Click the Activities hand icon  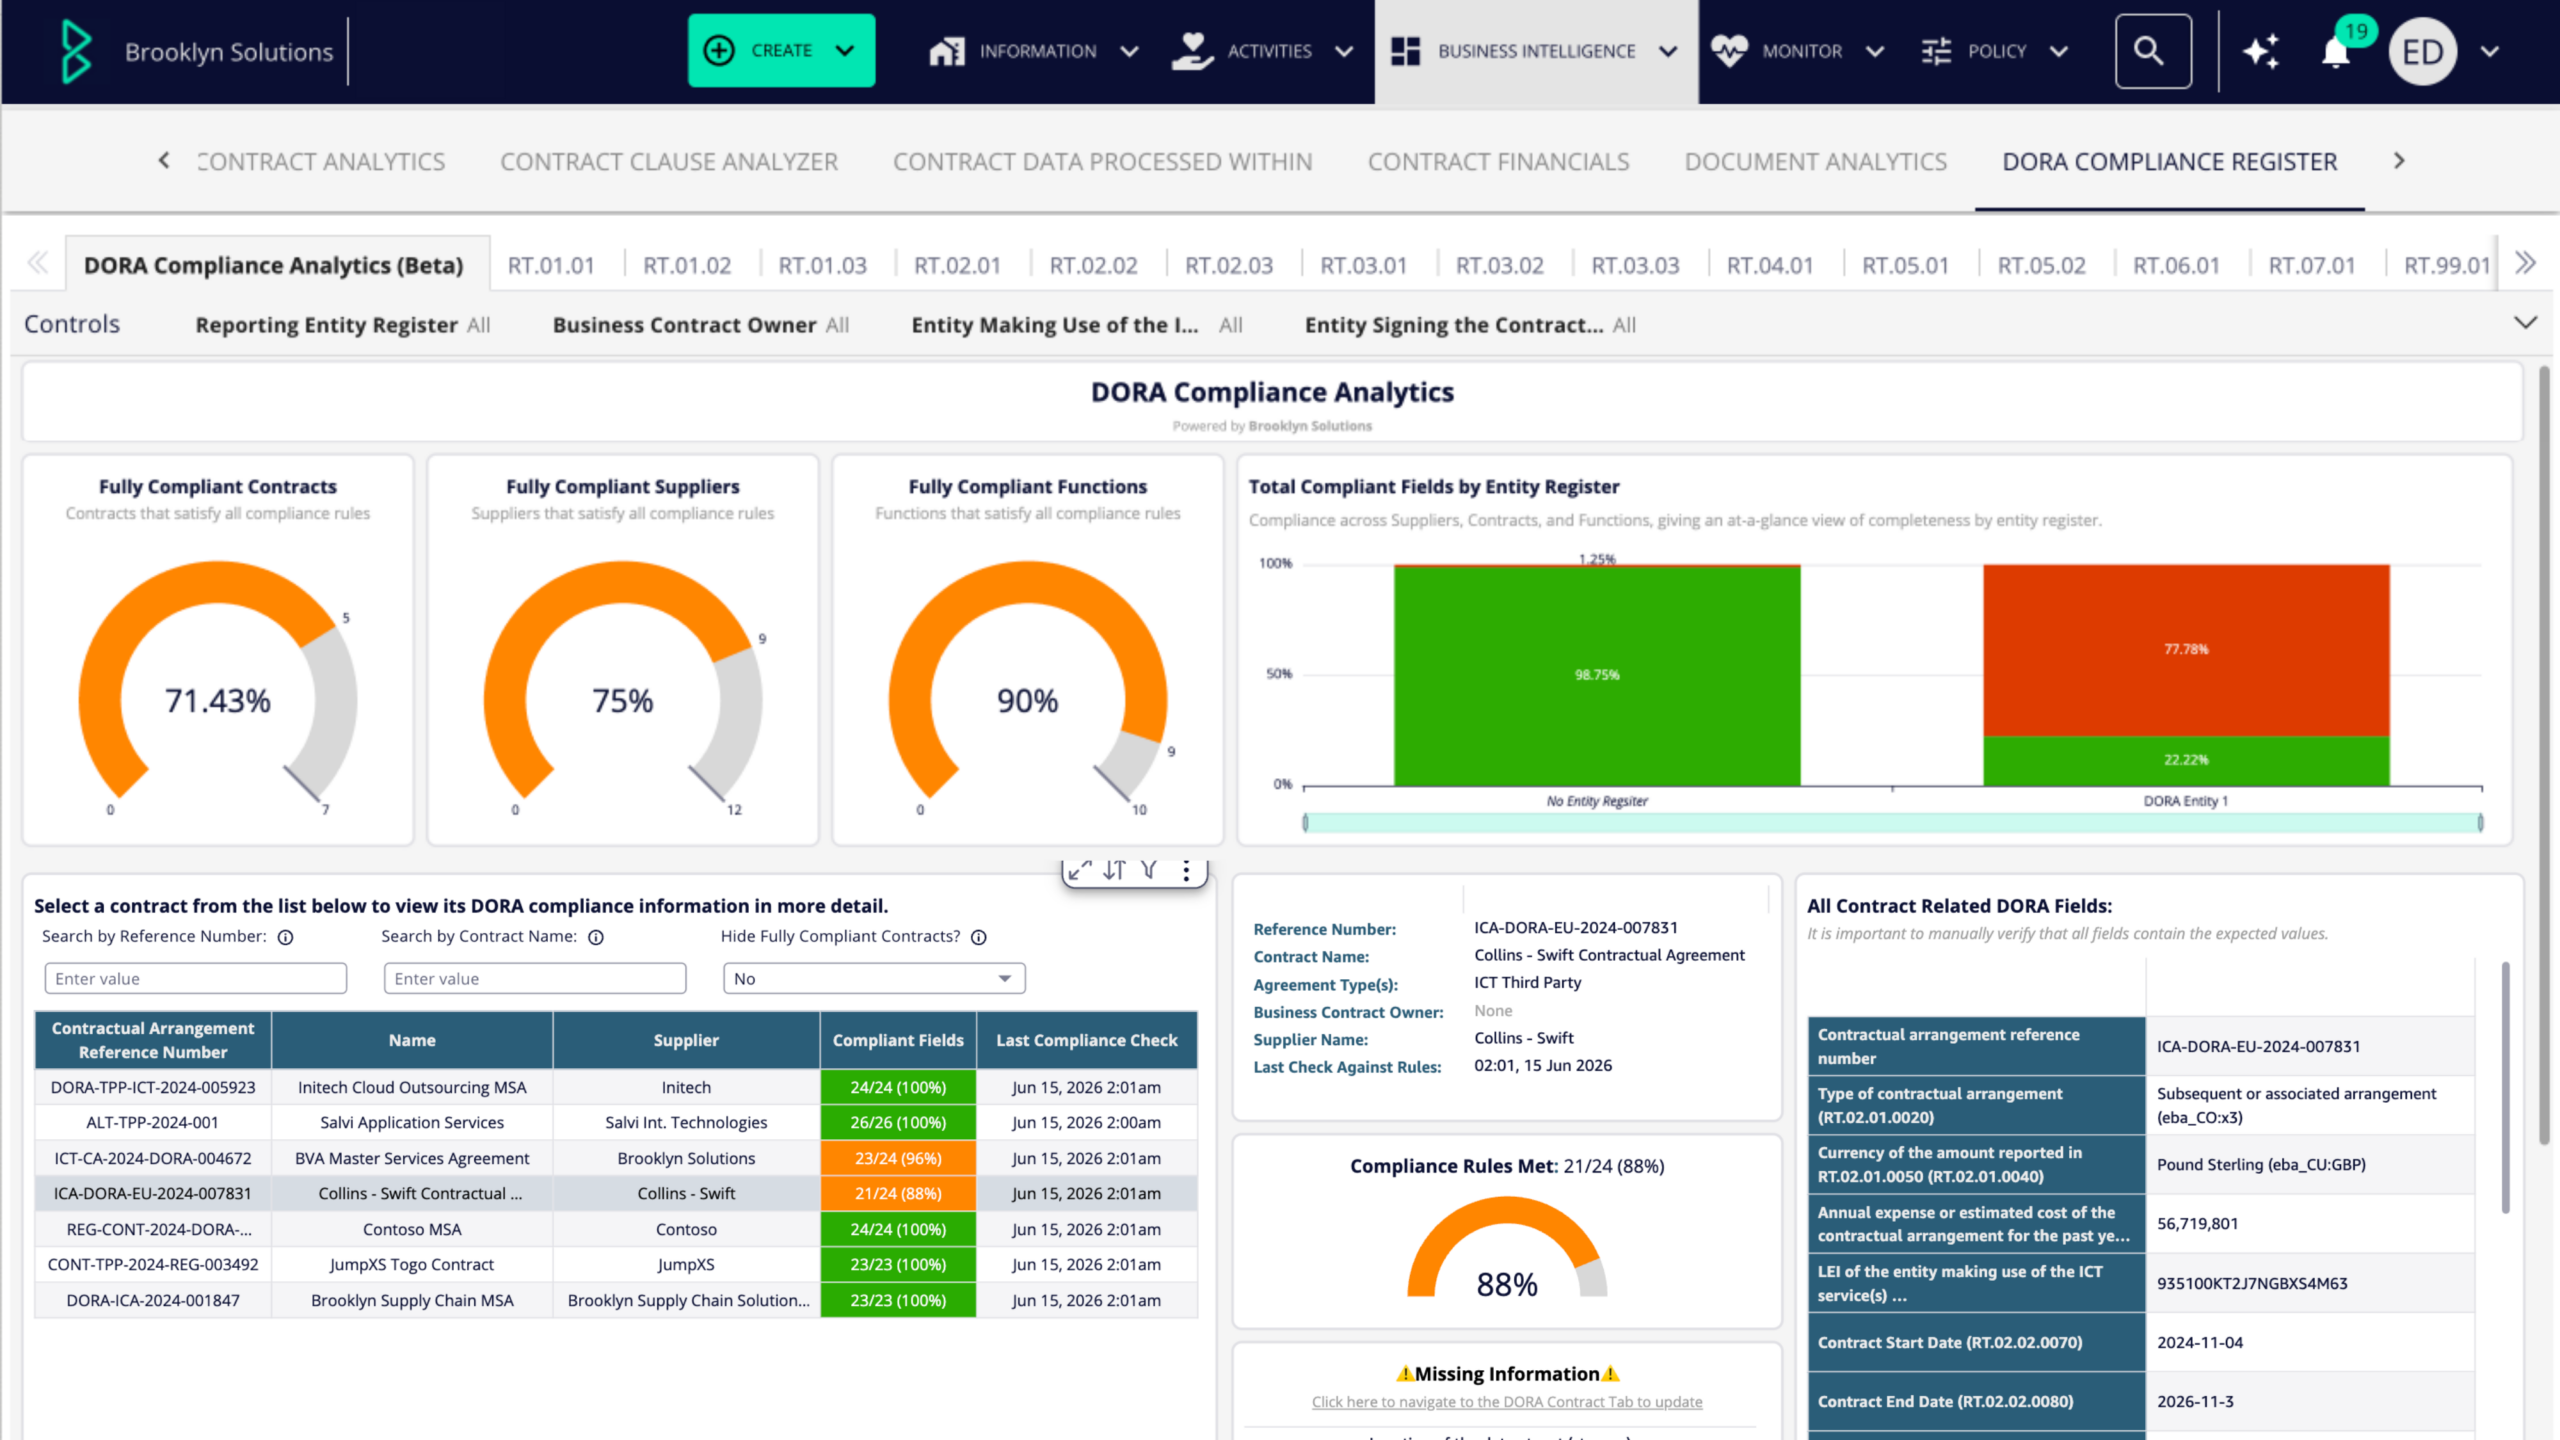click(x=1192, y=51)
